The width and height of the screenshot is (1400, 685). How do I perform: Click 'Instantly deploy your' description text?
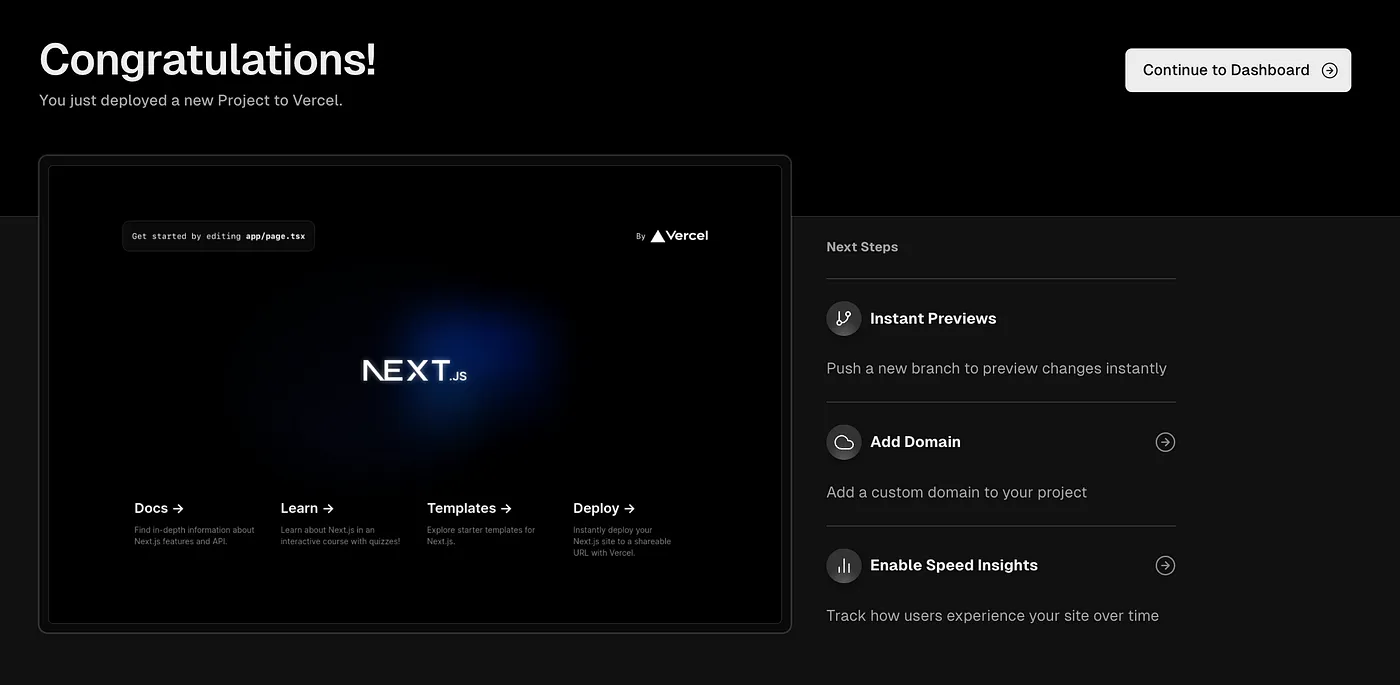[x=622, y=541]
